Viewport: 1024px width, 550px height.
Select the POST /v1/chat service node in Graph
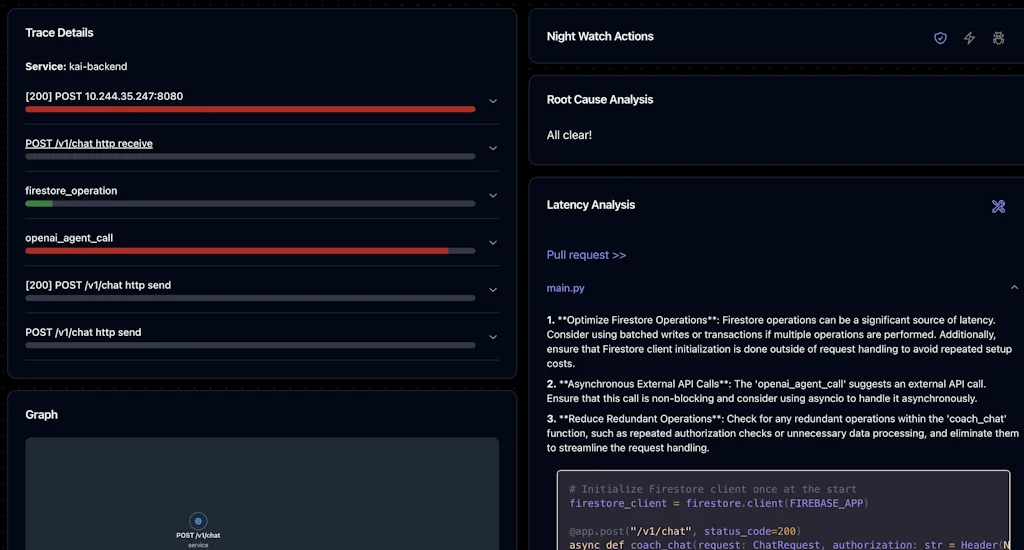coord(198,521)
